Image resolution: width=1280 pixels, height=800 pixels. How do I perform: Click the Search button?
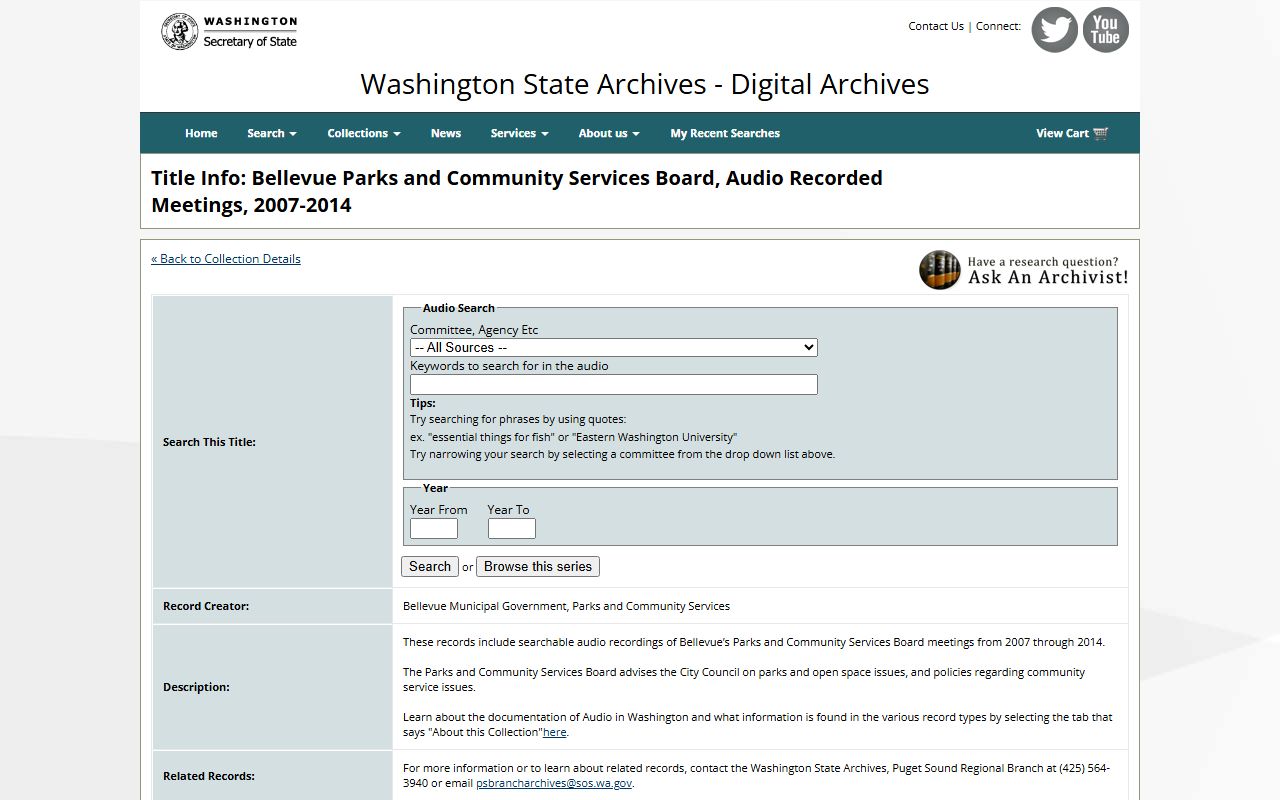pyautogui.click(x=430, y=566)
